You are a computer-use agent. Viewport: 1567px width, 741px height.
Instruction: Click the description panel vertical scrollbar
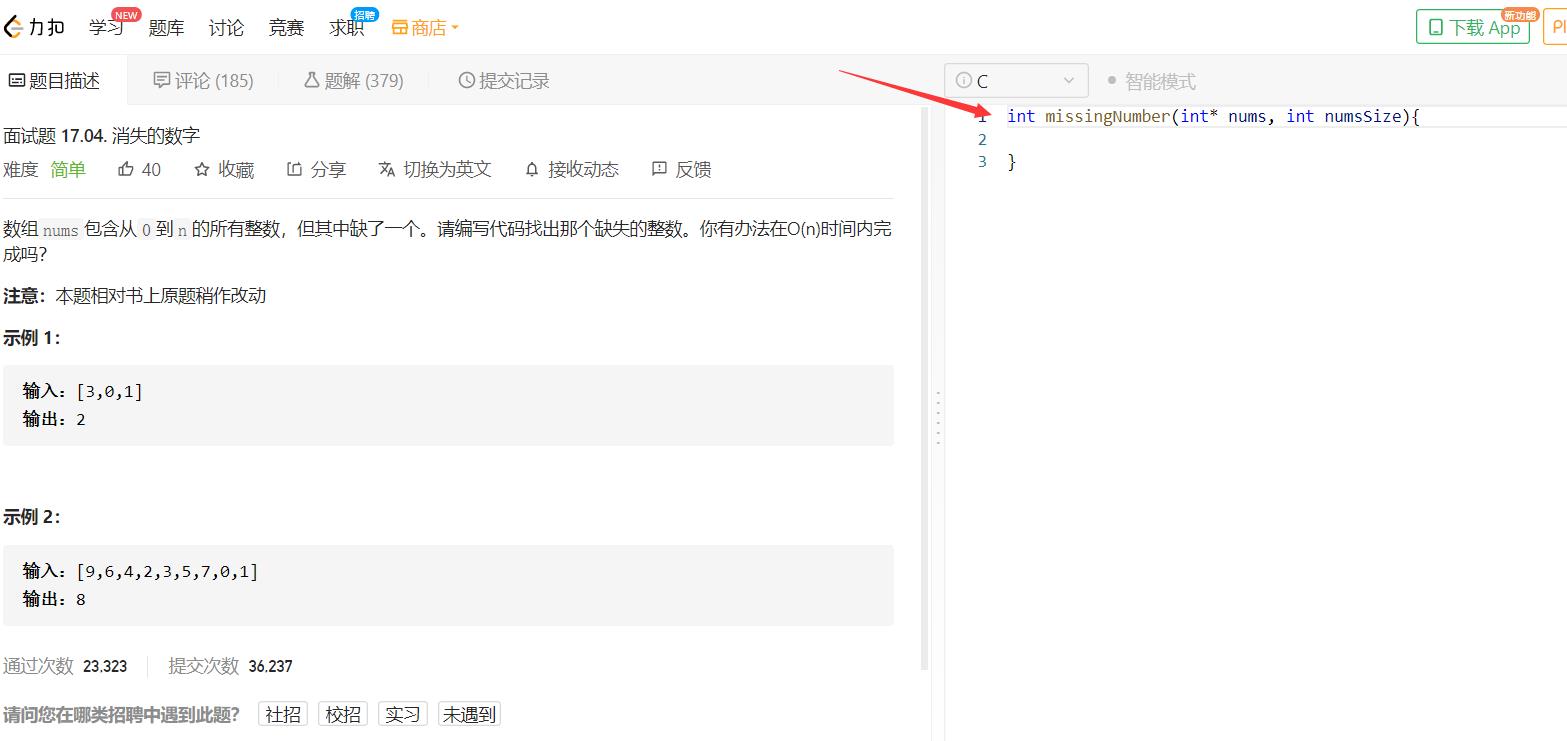tap(925, 388)
